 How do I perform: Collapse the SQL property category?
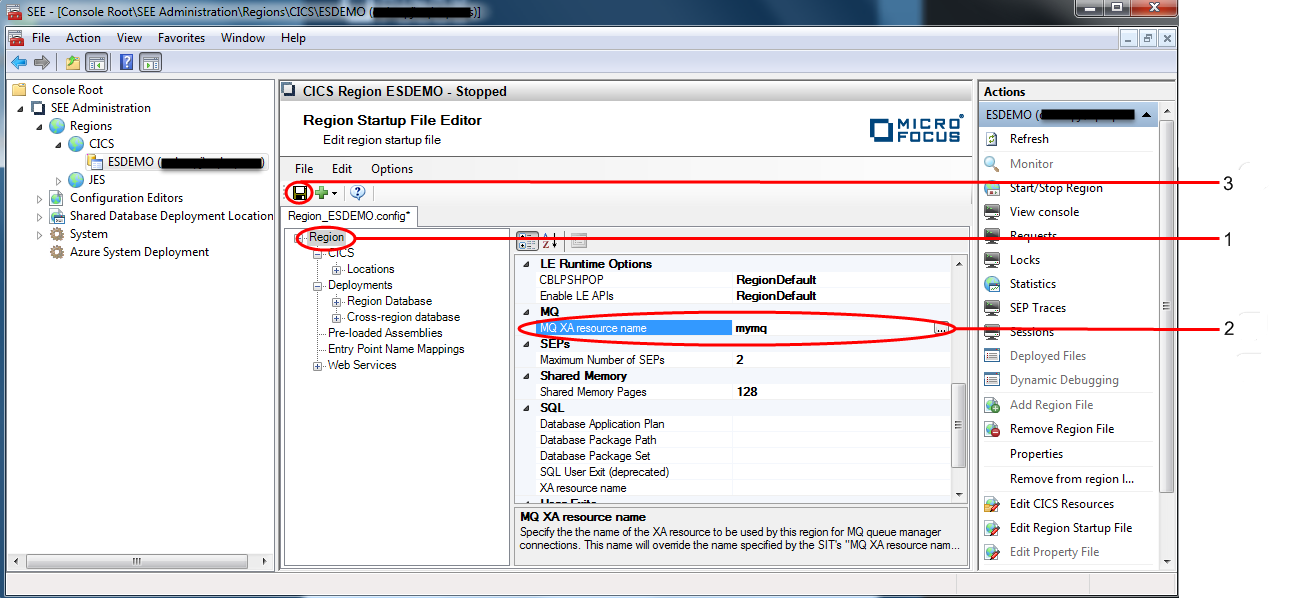527,408
